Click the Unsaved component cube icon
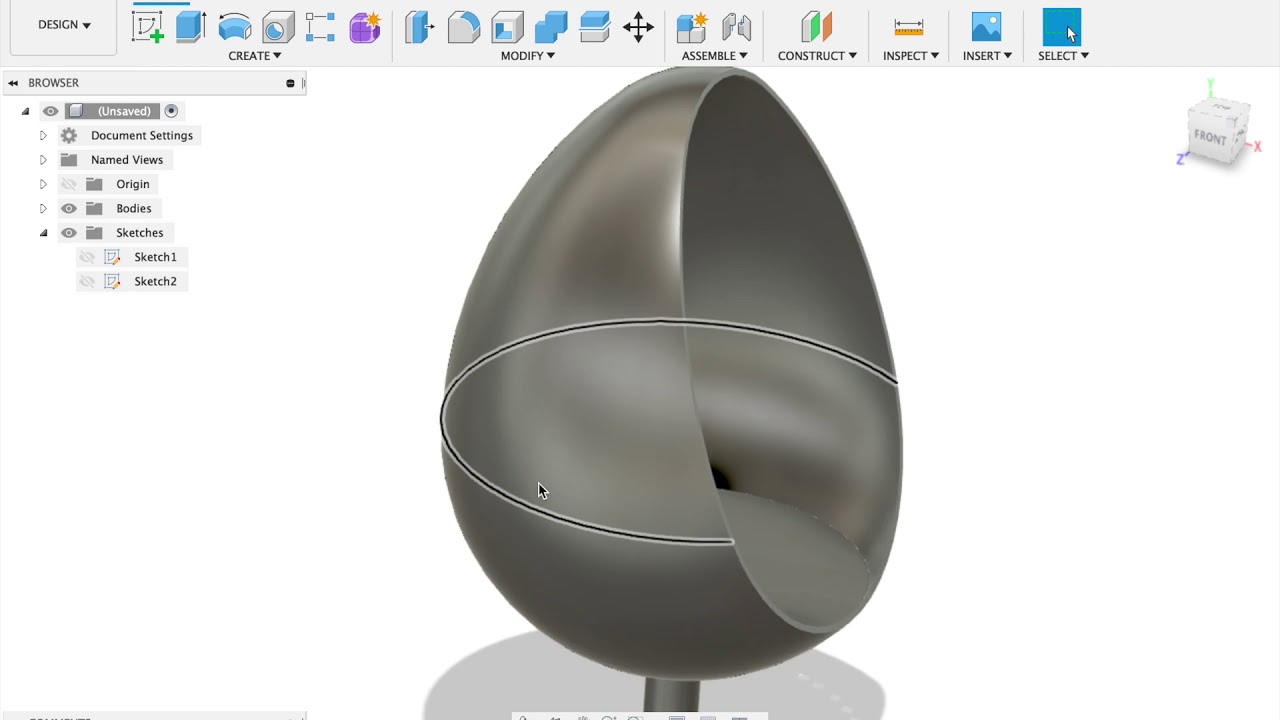The image size is (1280, 720). (x=75, y=111)
